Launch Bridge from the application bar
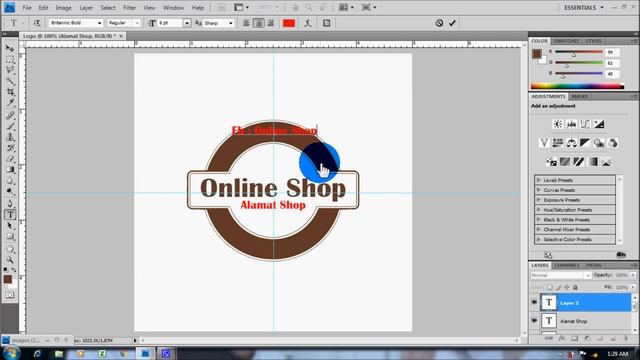This screenshot has width=640, height=360. pos(221,7)
